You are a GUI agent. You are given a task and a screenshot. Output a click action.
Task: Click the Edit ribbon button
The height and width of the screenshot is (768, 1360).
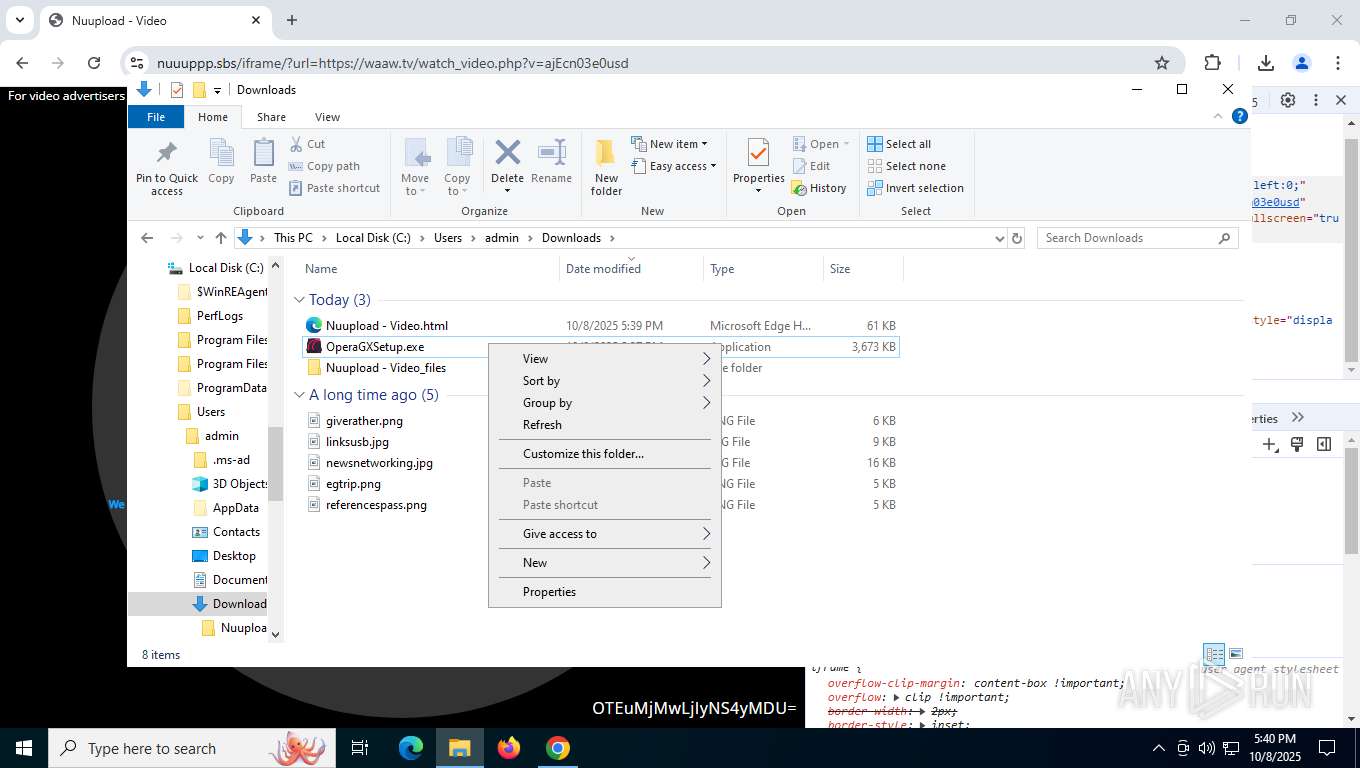click(811, 166)
